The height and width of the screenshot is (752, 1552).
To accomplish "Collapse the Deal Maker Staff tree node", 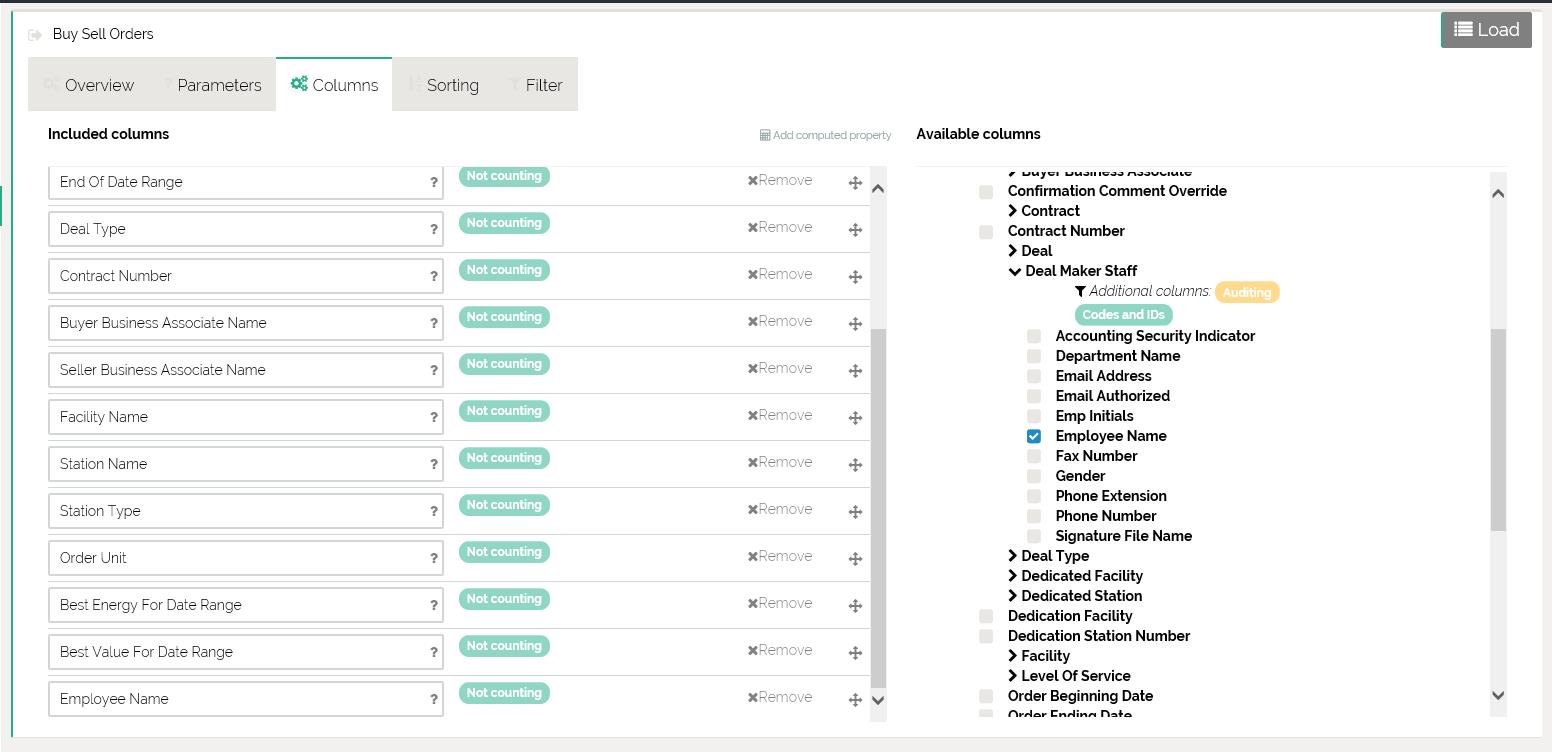I will [1014, 271].
